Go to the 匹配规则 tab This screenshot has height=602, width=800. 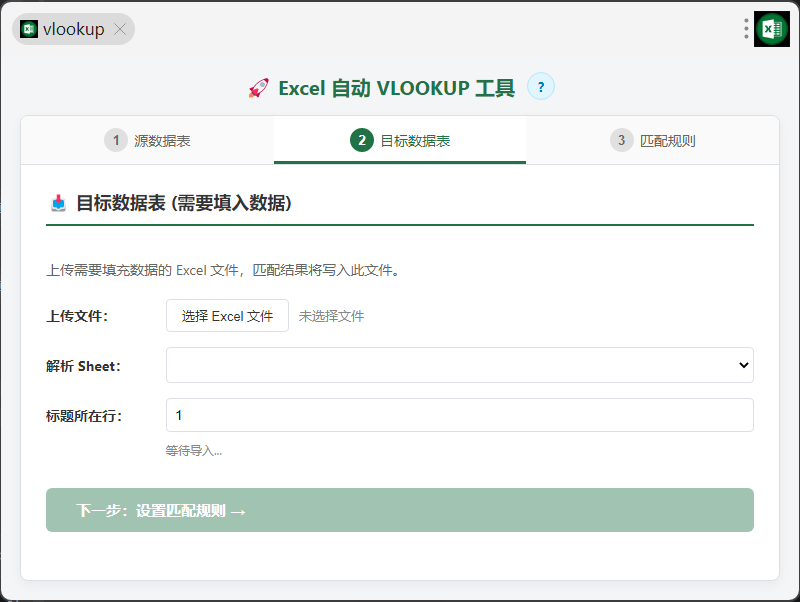pyautogui.click(x=667, y=141)
